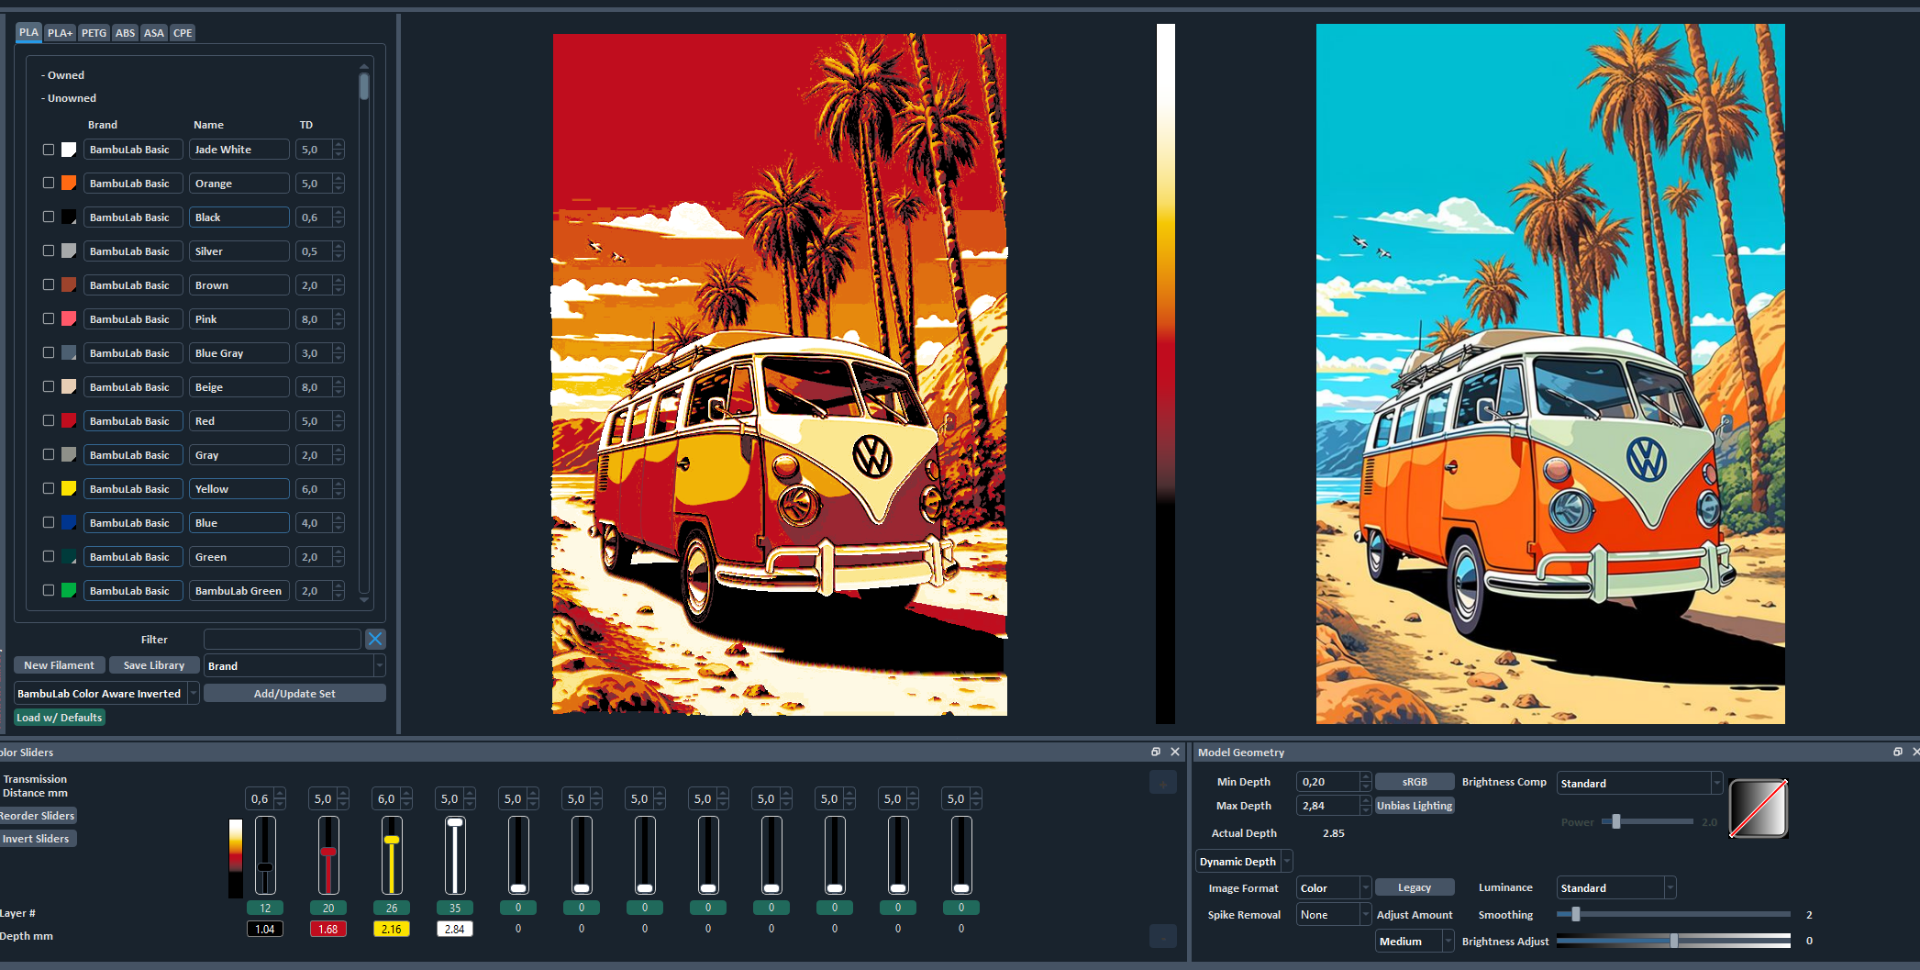Click the original van image preview
This screenshot has height=970, width=1920.
pos(1550,374)
